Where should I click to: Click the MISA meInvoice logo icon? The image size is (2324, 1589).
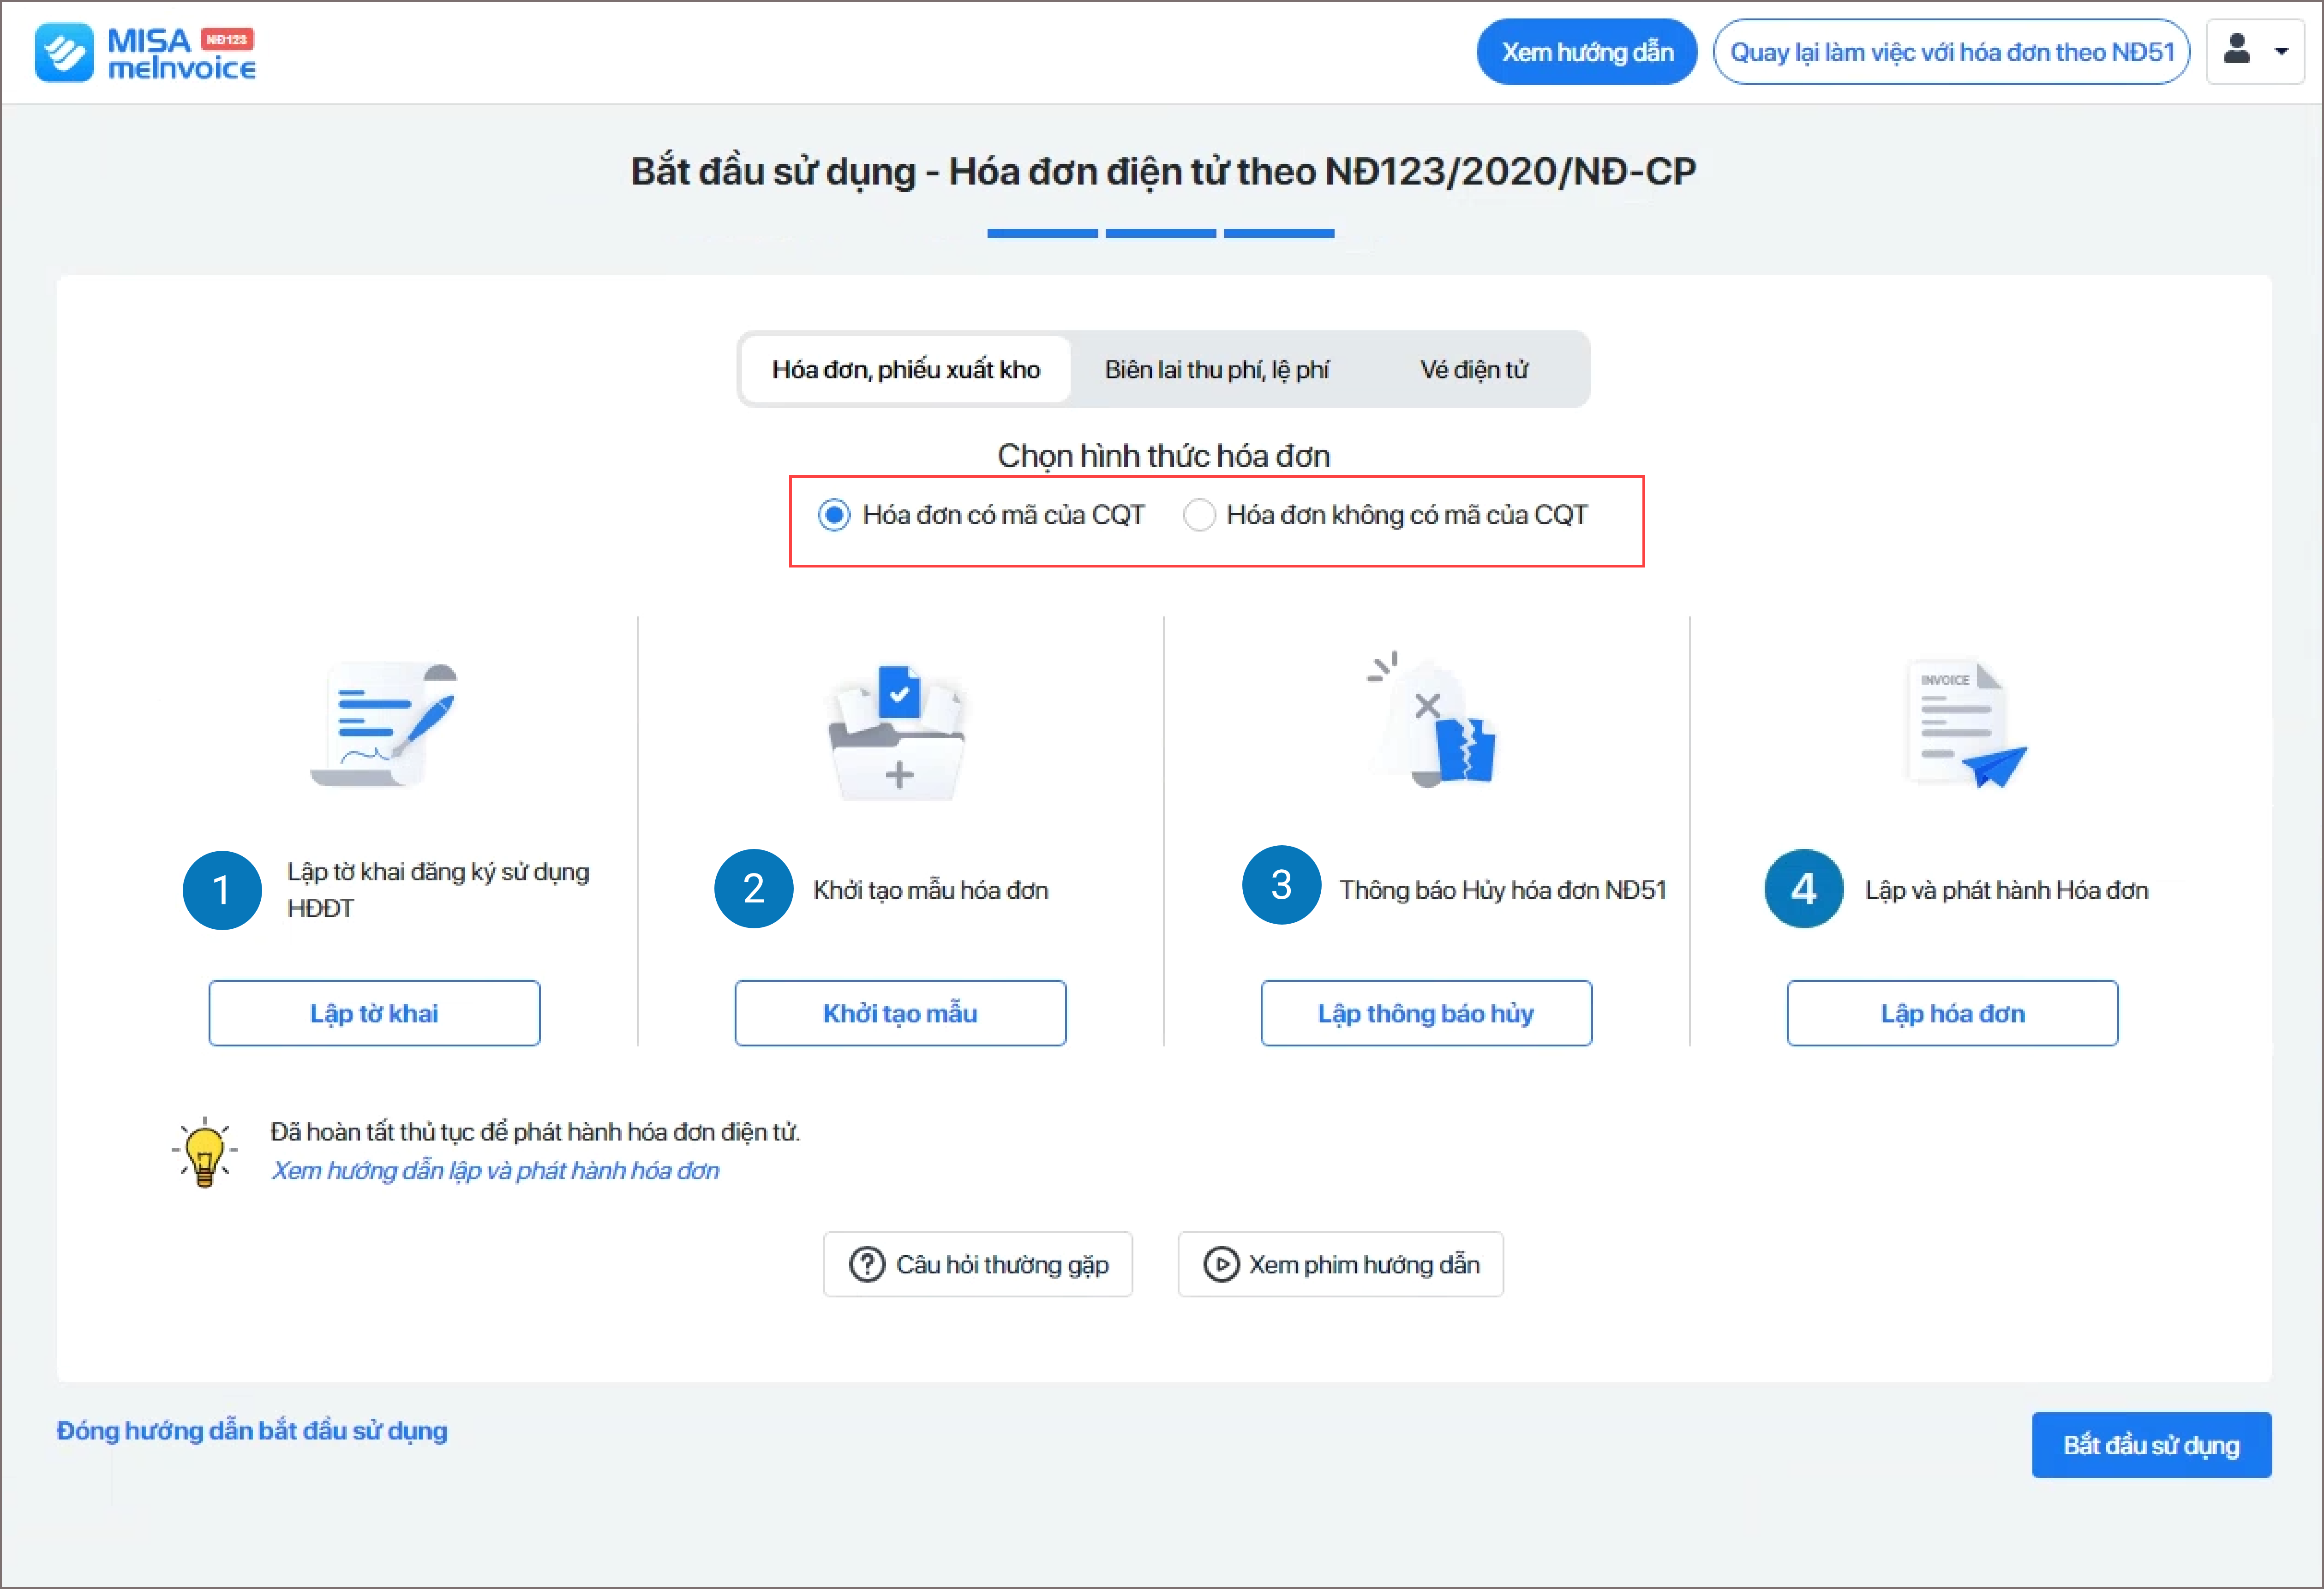[x=64, y=52]
